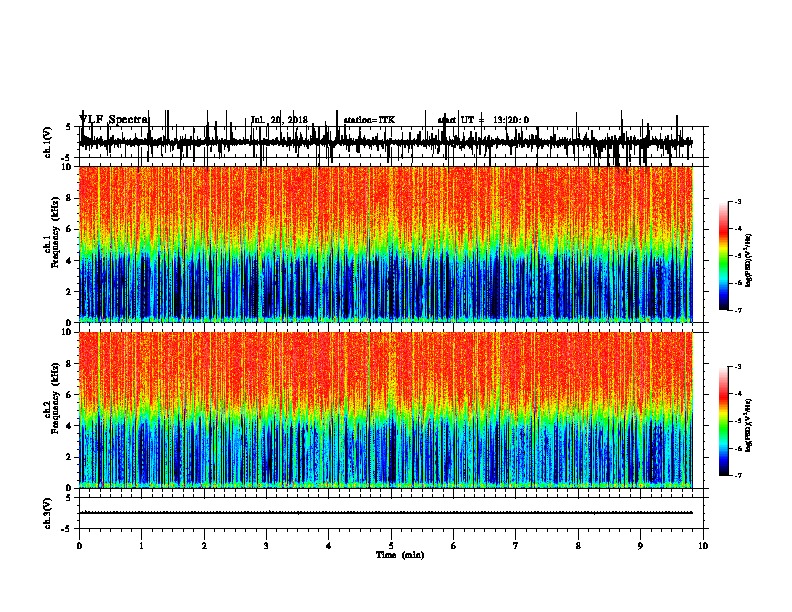Screen dimensions: 792x612
Task: Click inside the ch.1 spectrogram panel
Action: pos(385,244)
